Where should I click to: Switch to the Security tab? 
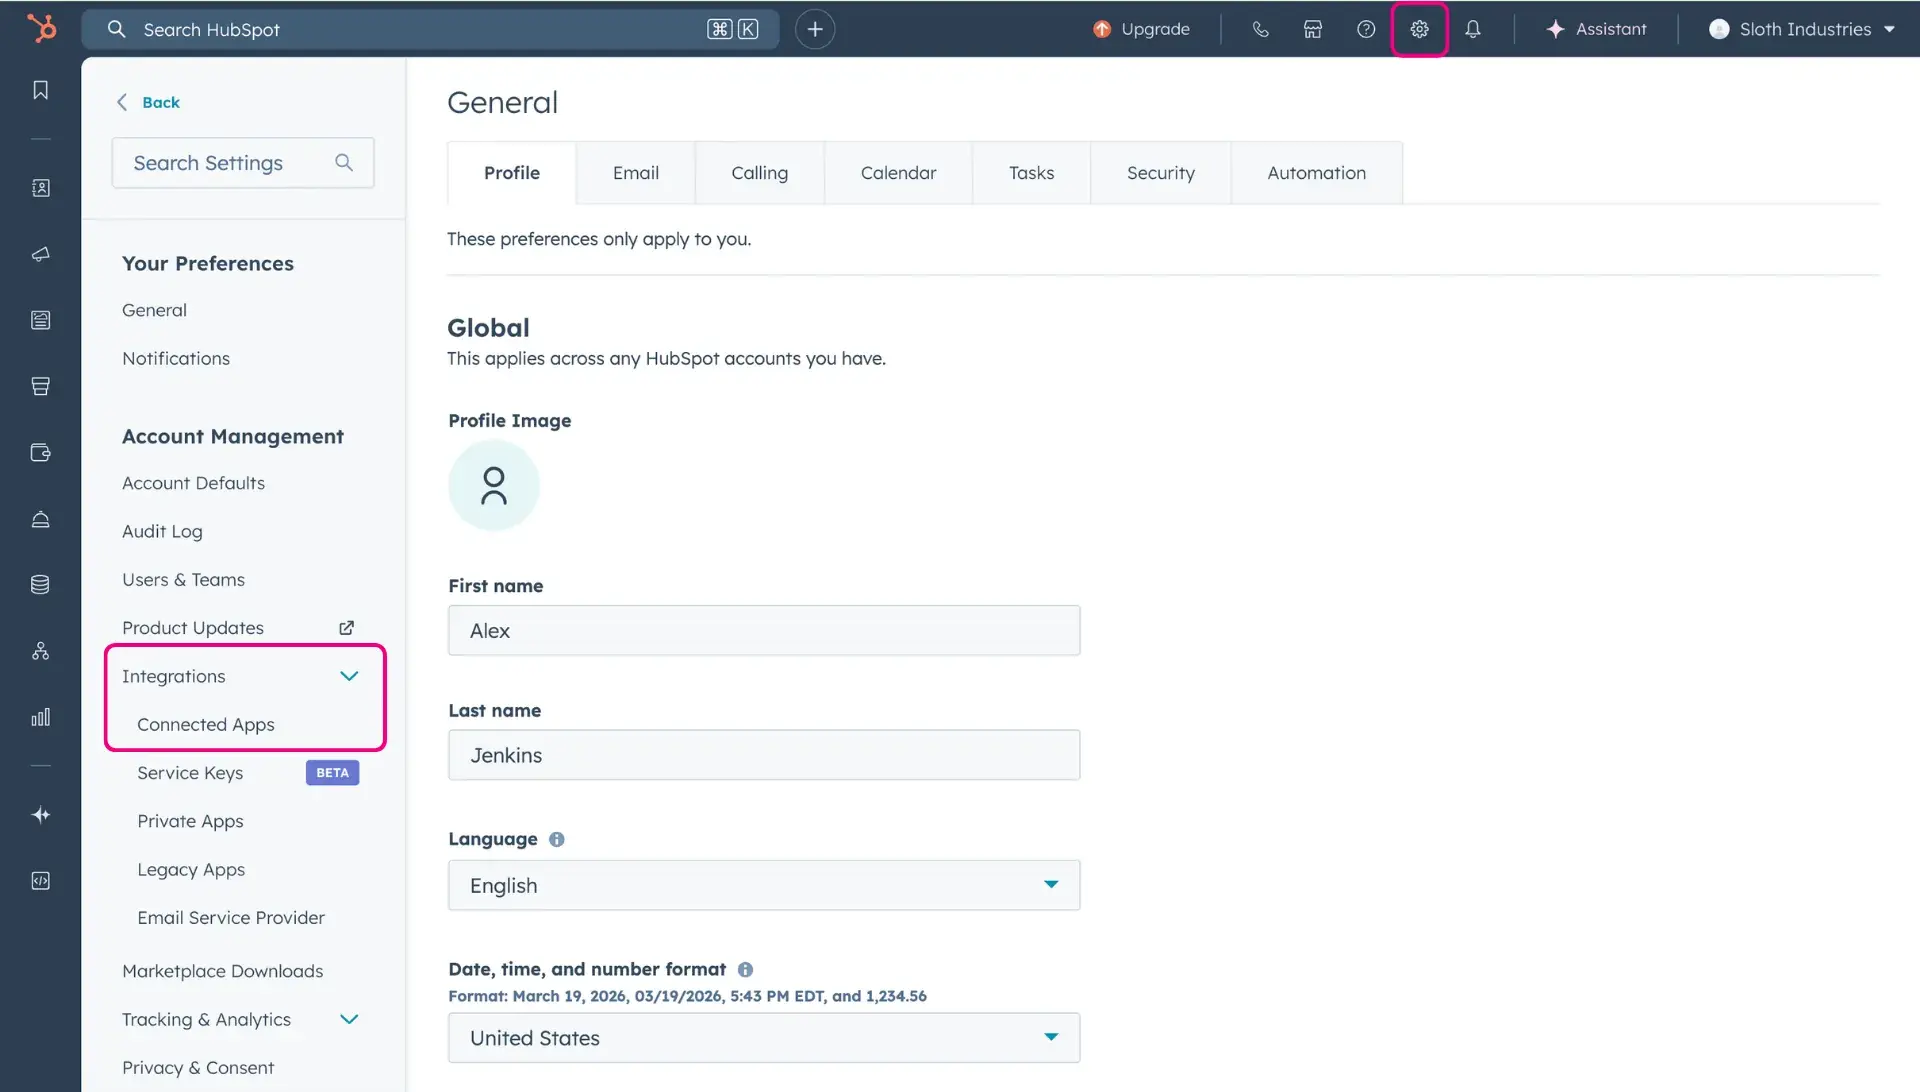pos(1160,172)
